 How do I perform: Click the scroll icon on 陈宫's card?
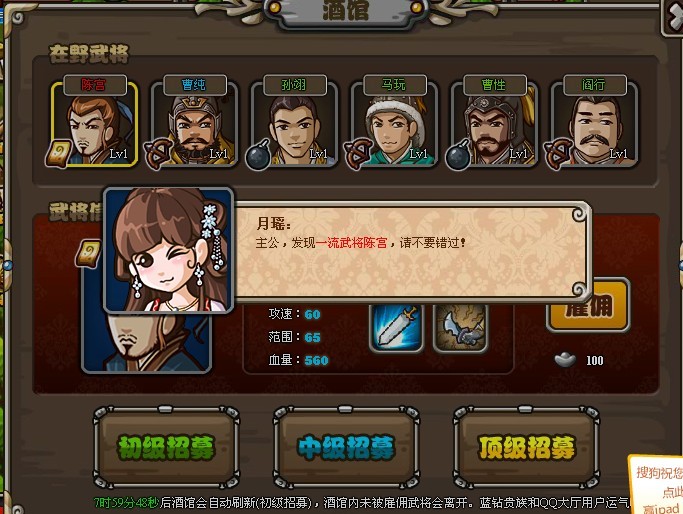pos(58,153)
